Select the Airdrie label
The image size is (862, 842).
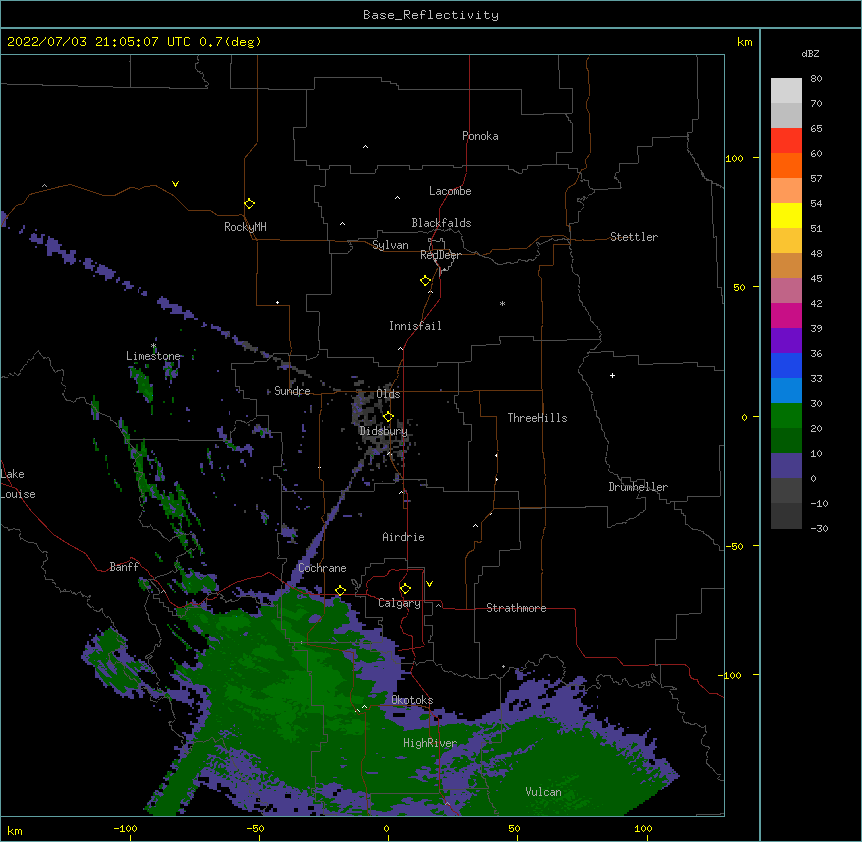[403, 537]
